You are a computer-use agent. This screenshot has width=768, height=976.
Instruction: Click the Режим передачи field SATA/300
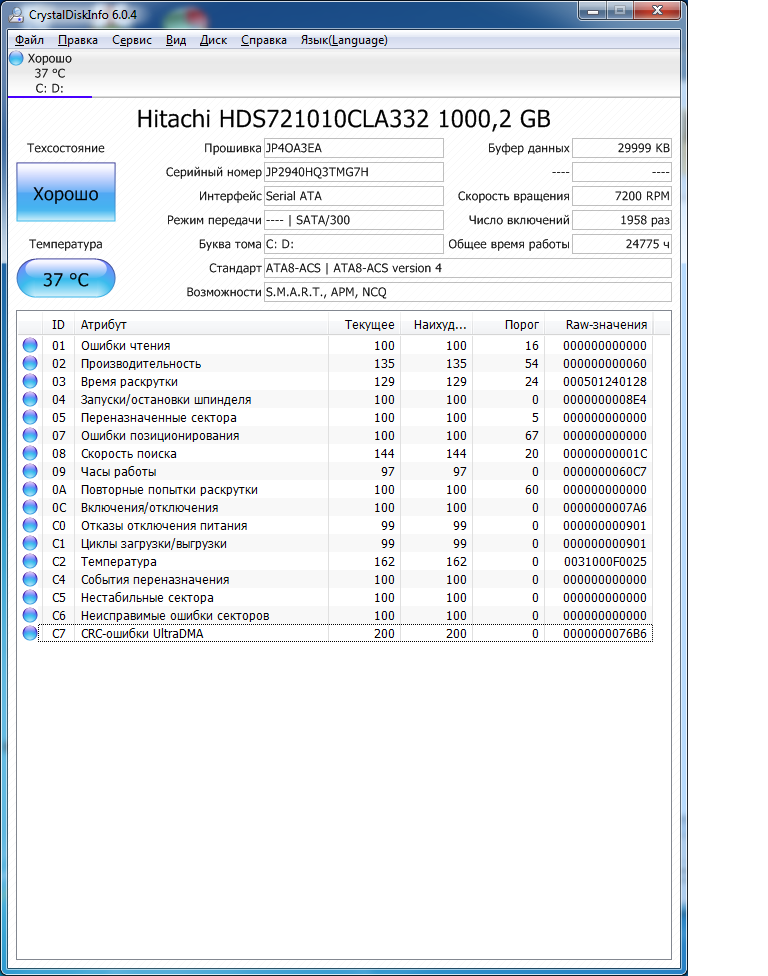click(x=354, y=220)
